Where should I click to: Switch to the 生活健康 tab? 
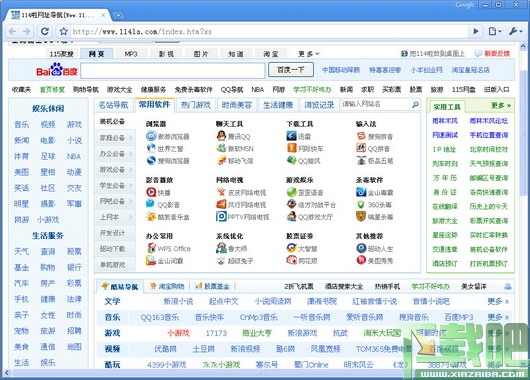278,105
